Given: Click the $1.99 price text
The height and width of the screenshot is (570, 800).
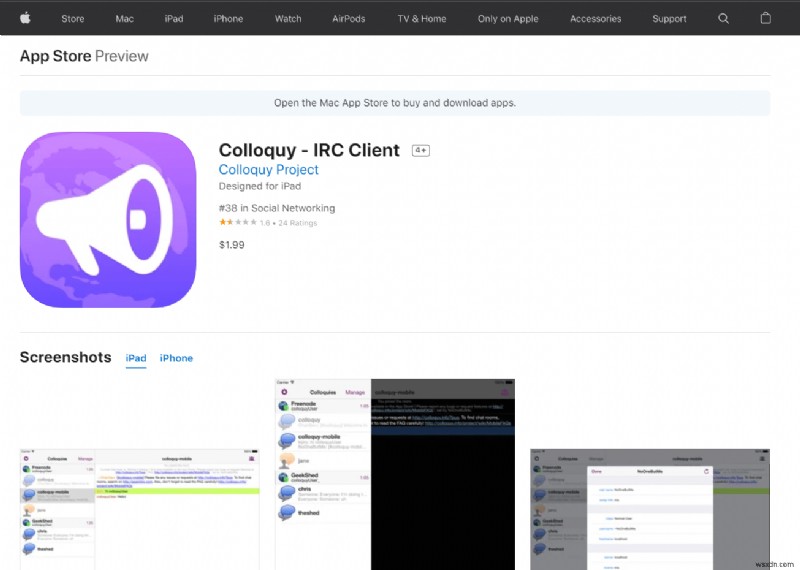Looking at the screenshot, I should pos(232,245).
